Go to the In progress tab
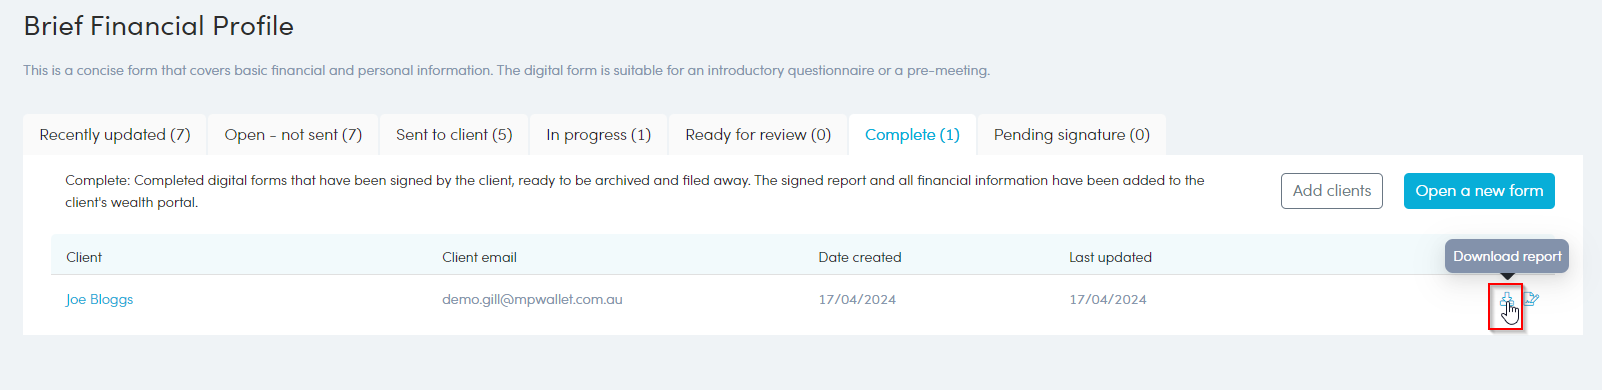 tap(598, 135)
